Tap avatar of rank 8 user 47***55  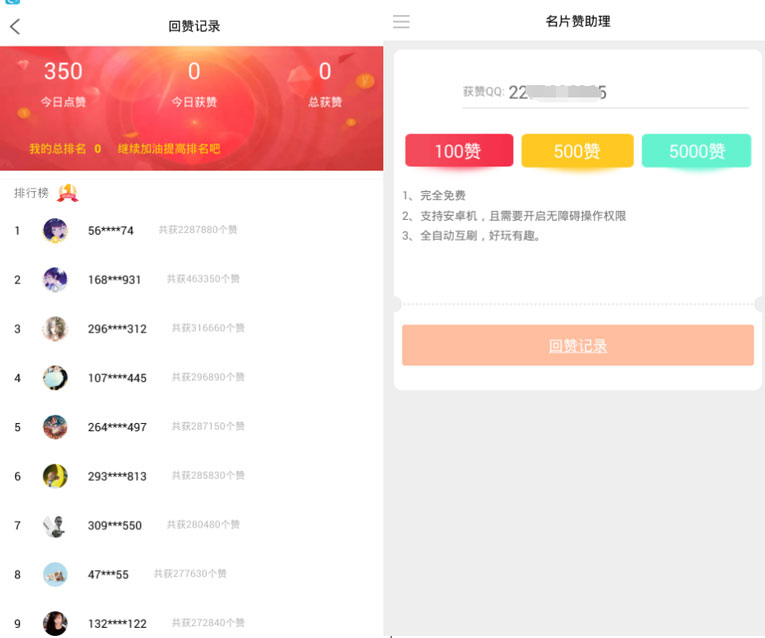[x=55, y=574]
